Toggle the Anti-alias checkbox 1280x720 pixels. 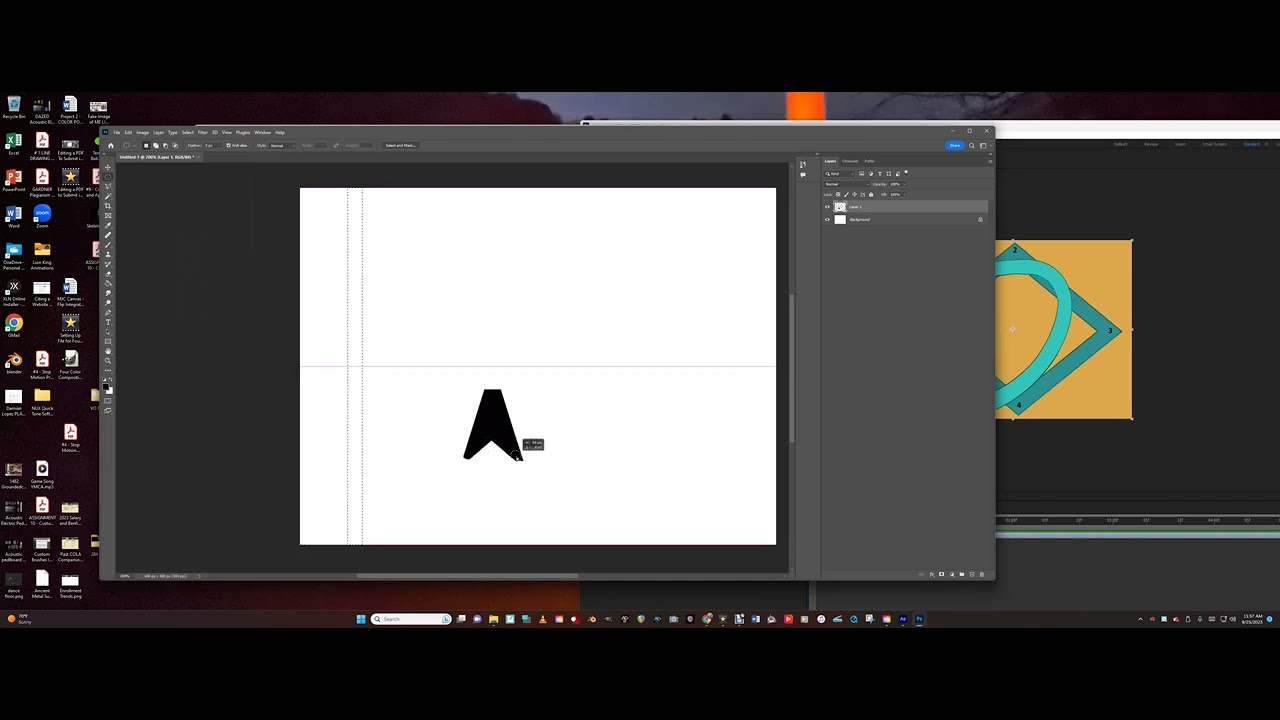228,145
